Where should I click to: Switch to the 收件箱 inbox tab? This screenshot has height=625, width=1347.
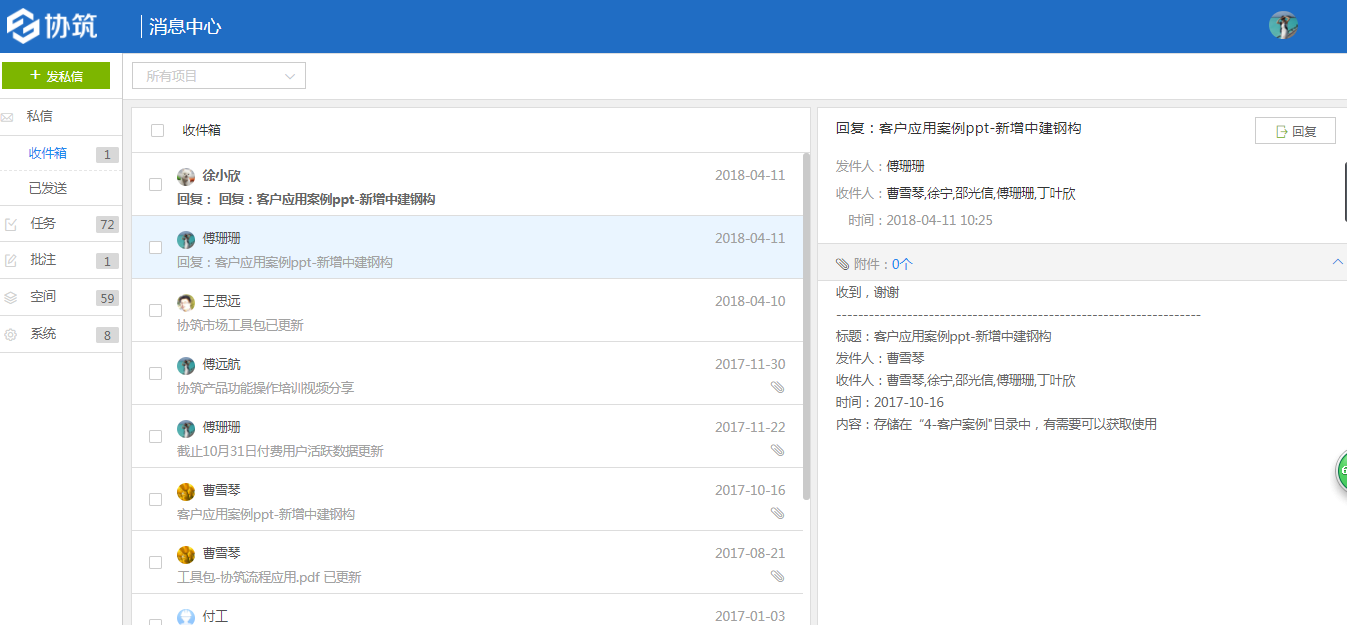(48, 153)
